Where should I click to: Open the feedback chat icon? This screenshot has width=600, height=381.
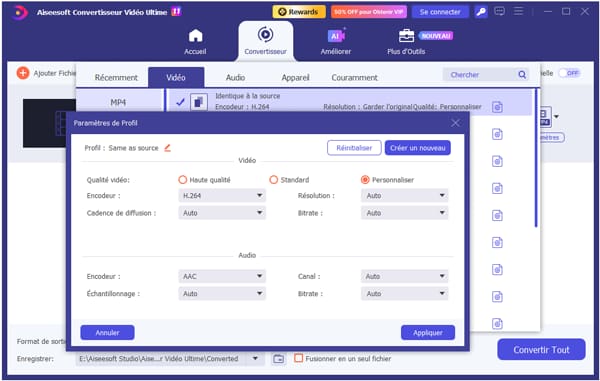499,11
